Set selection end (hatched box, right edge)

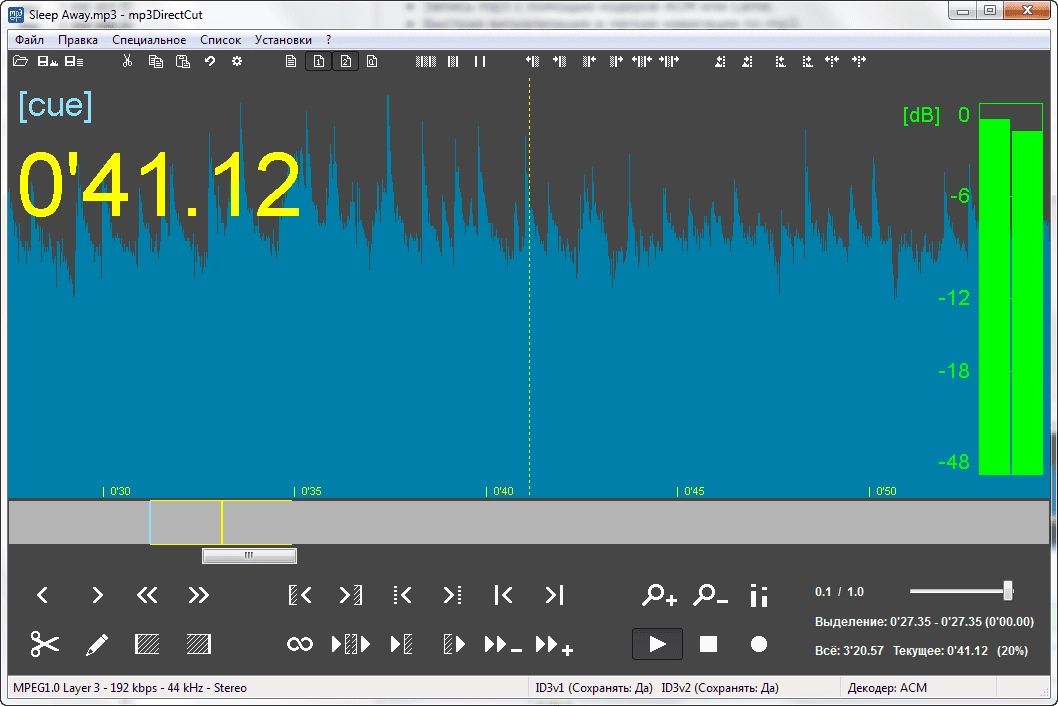click(x=198, y=645)
